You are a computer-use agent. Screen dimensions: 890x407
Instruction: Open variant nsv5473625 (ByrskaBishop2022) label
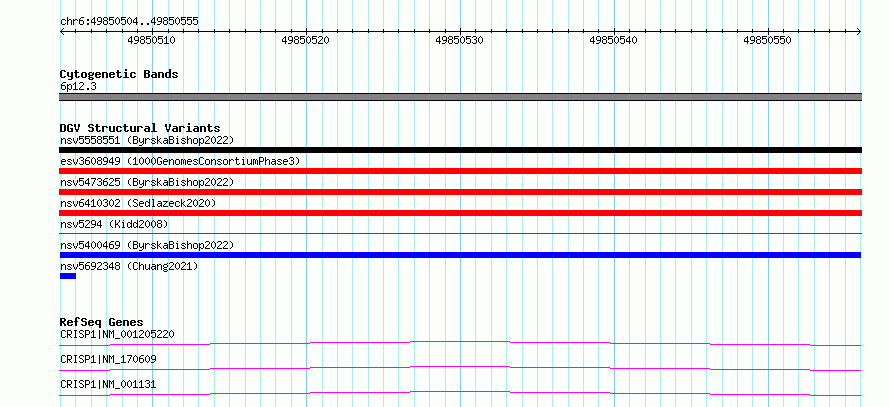click(x=147, y=182)
